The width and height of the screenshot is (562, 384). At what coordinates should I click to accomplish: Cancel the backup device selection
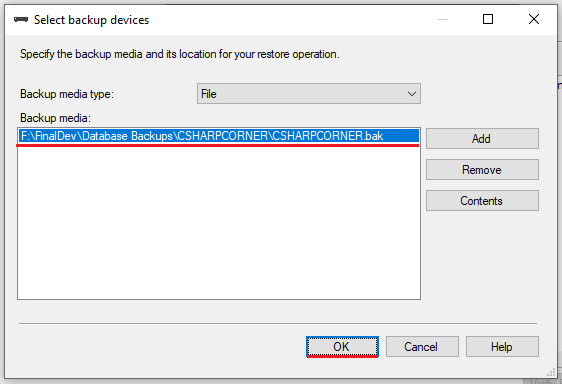422,346
